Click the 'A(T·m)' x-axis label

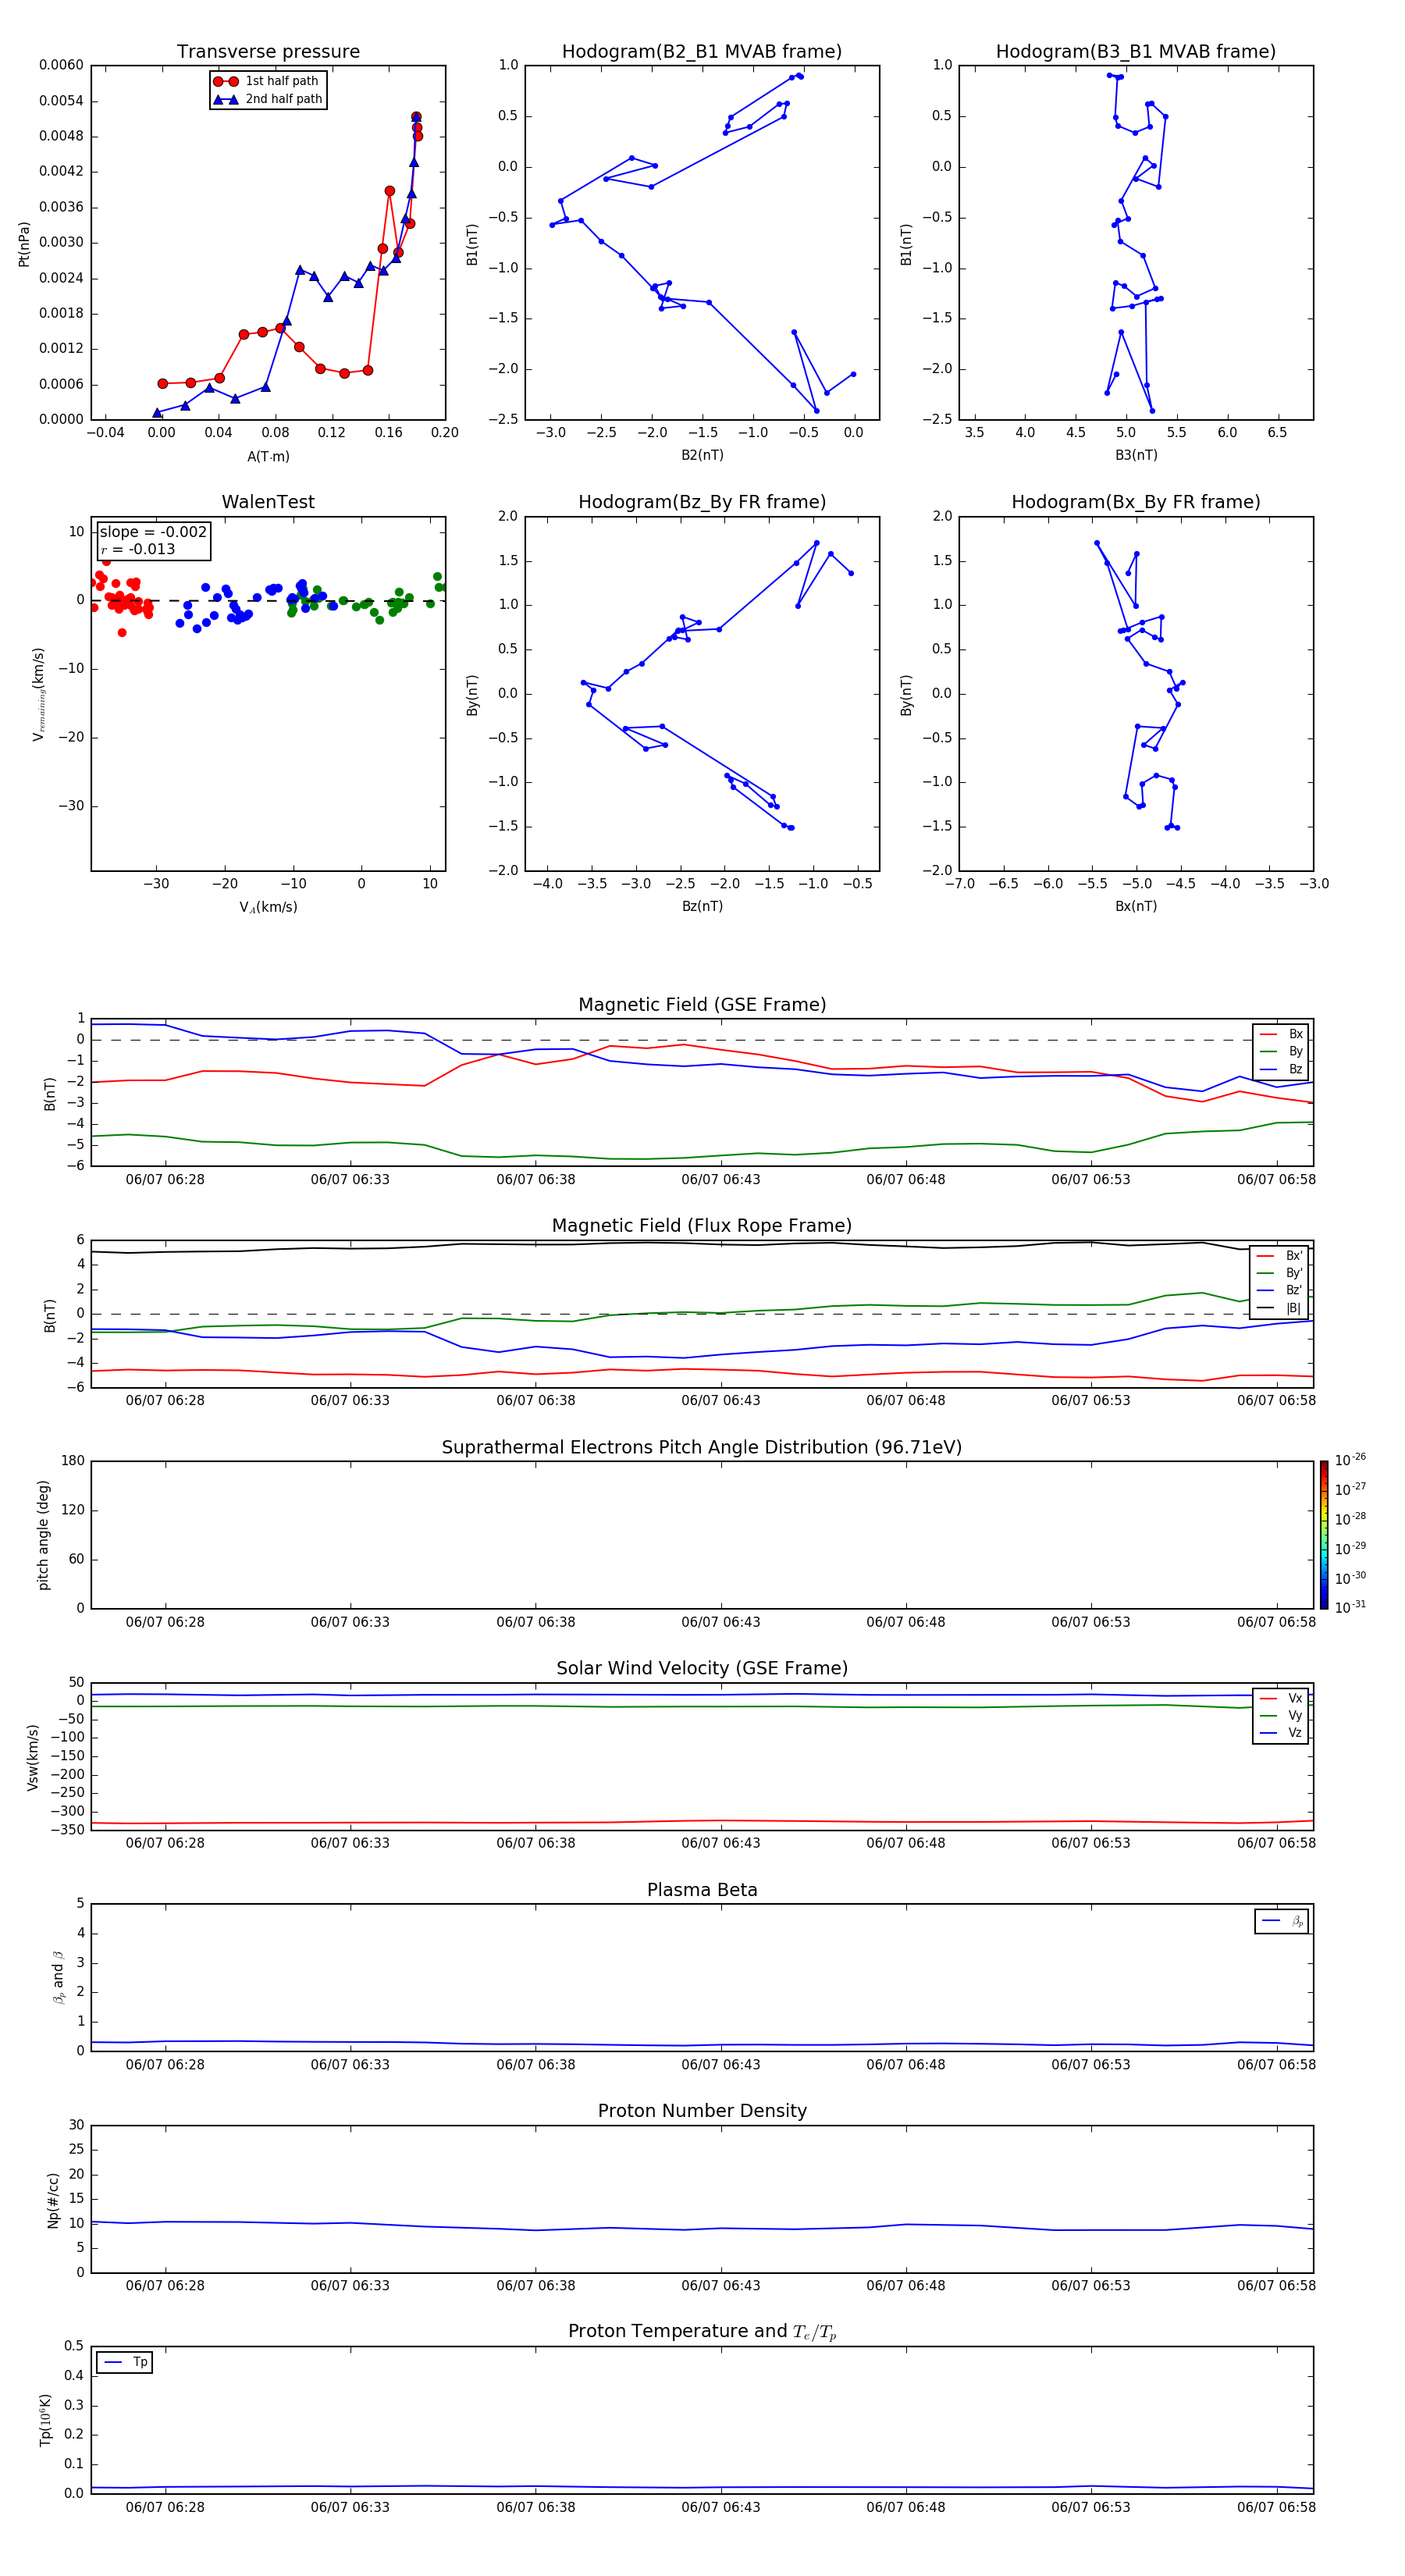(x=268, y=456)
